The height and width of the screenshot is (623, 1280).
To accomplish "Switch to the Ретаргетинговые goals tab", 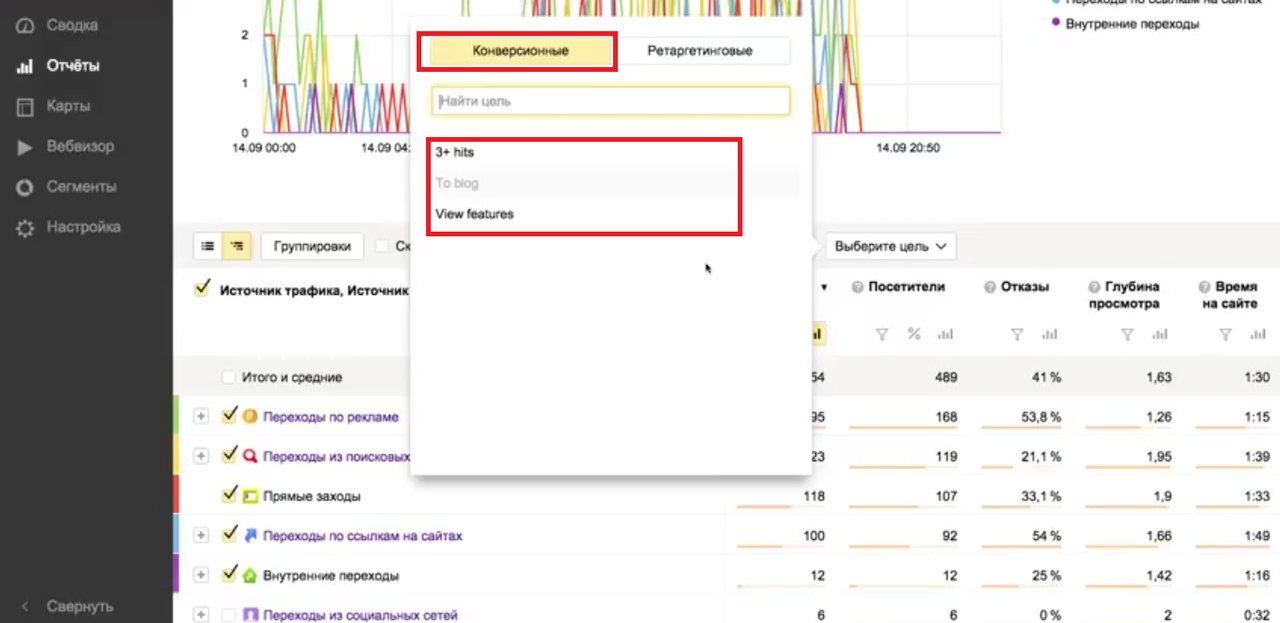I will point(700,51).
